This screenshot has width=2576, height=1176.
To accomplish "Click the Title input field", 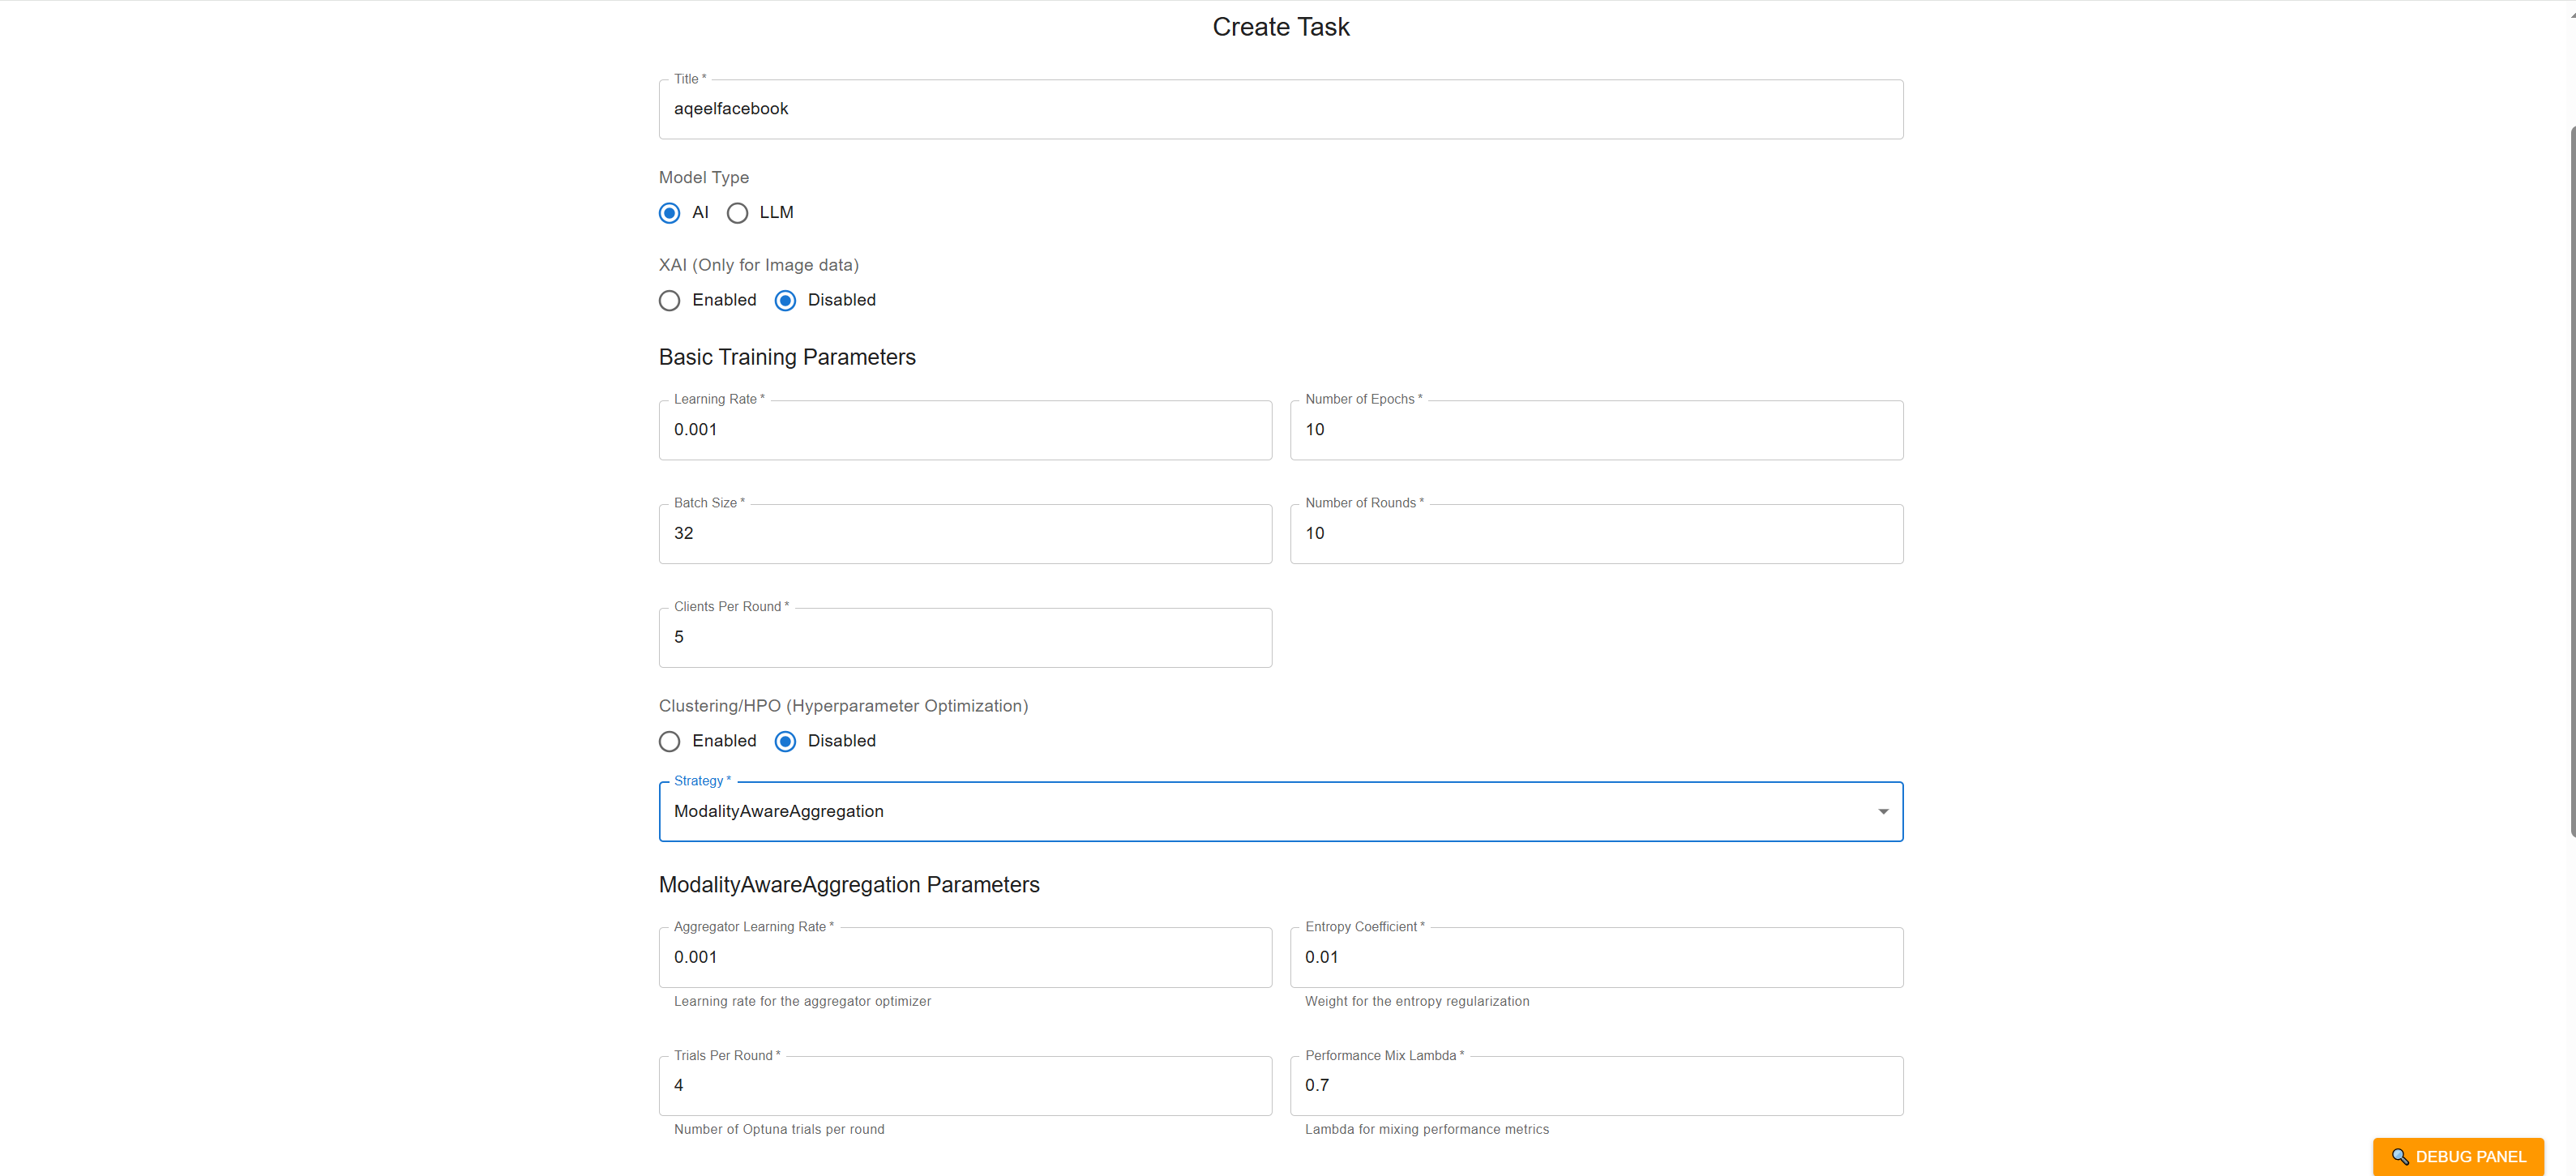I will (x=1280, y=109).
